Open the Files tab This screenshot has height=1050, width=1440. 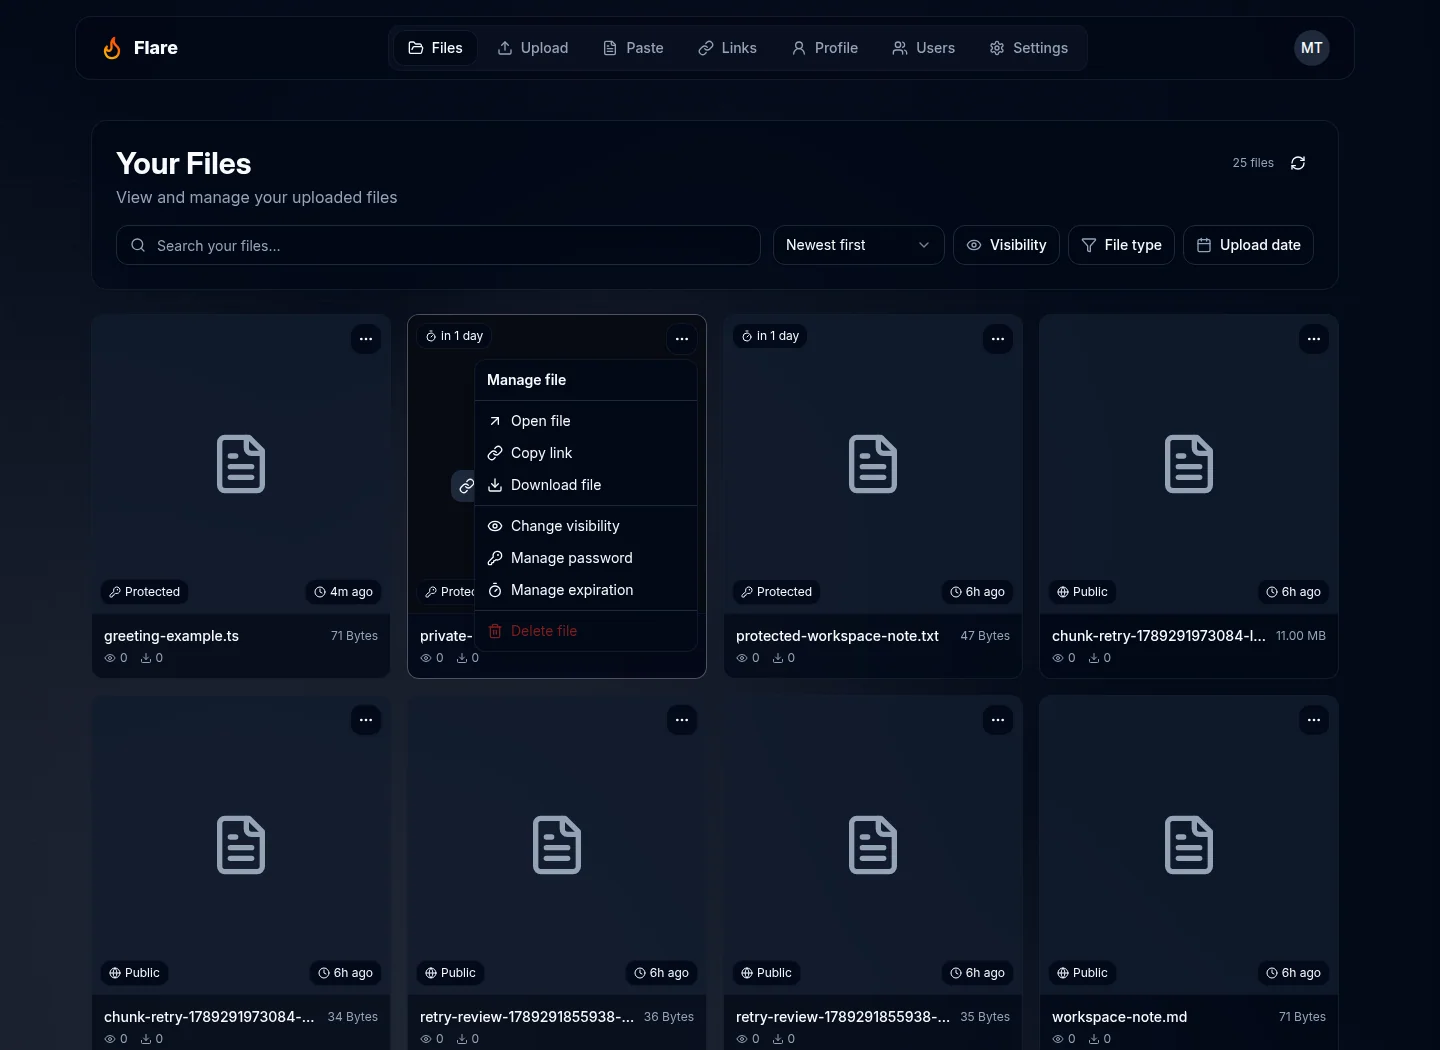coord(435,48)
